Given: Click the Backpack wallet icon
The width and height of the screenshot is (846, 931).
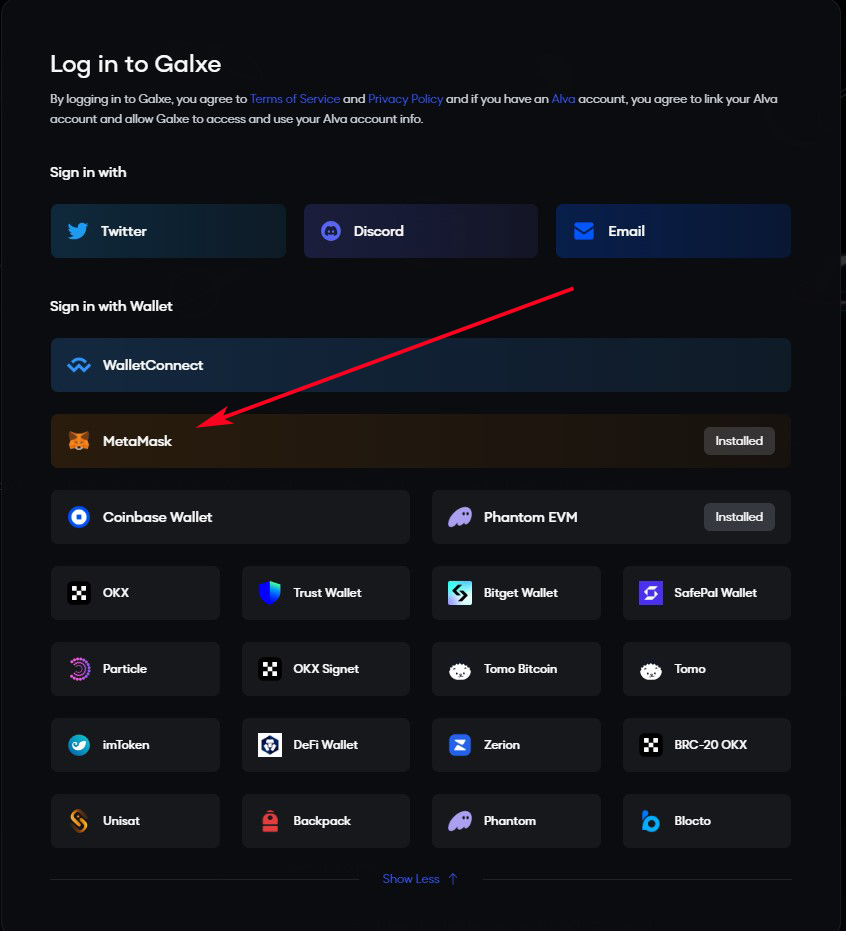Looking at the screenshot, I should click(x=270, y=821).
